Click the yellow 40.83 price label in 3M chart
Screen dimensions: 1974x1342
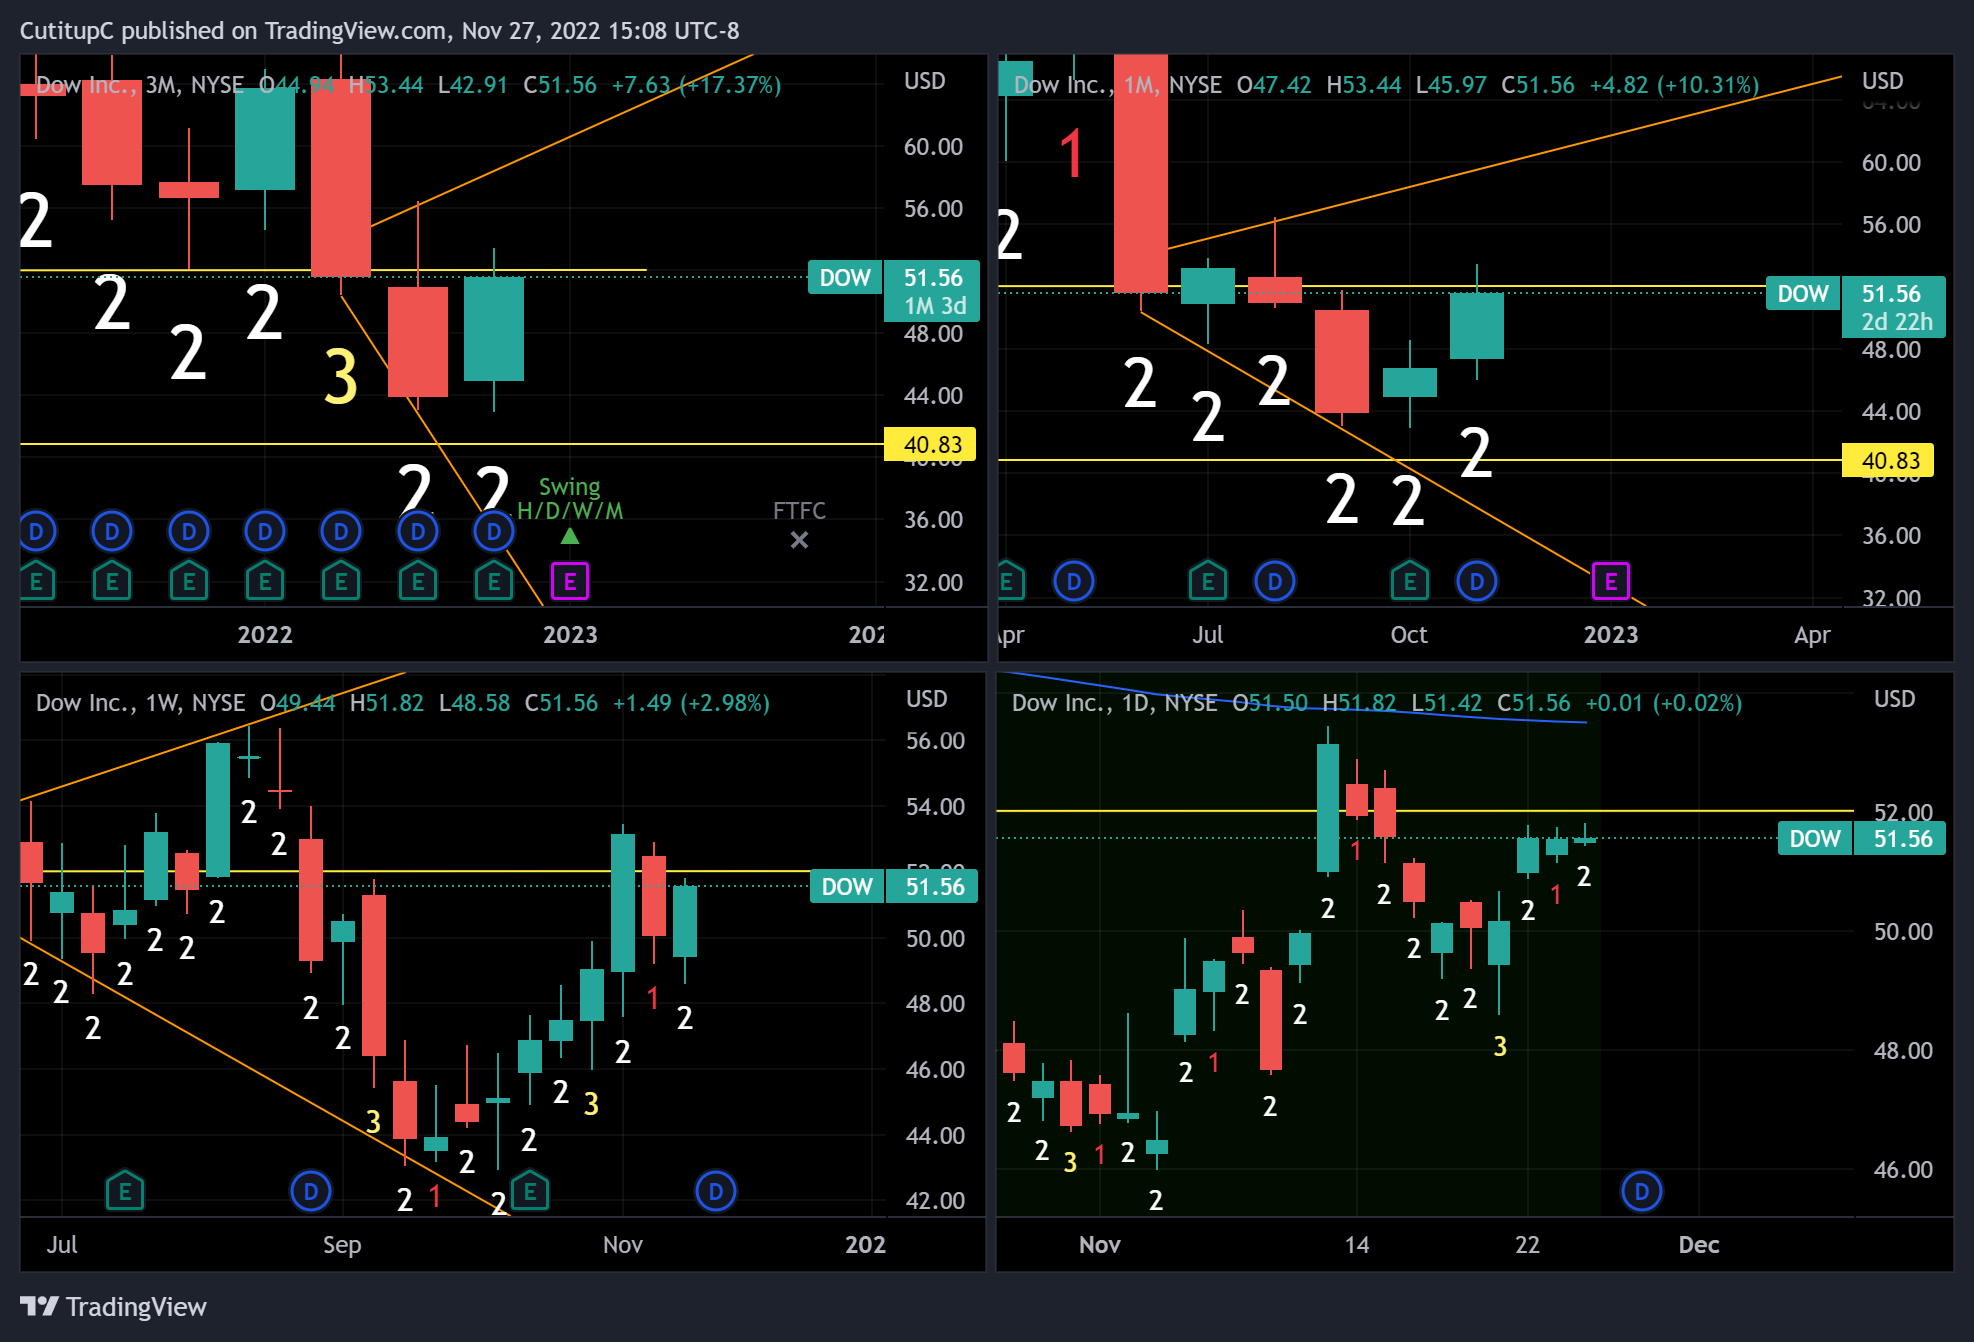click(930, 445)
